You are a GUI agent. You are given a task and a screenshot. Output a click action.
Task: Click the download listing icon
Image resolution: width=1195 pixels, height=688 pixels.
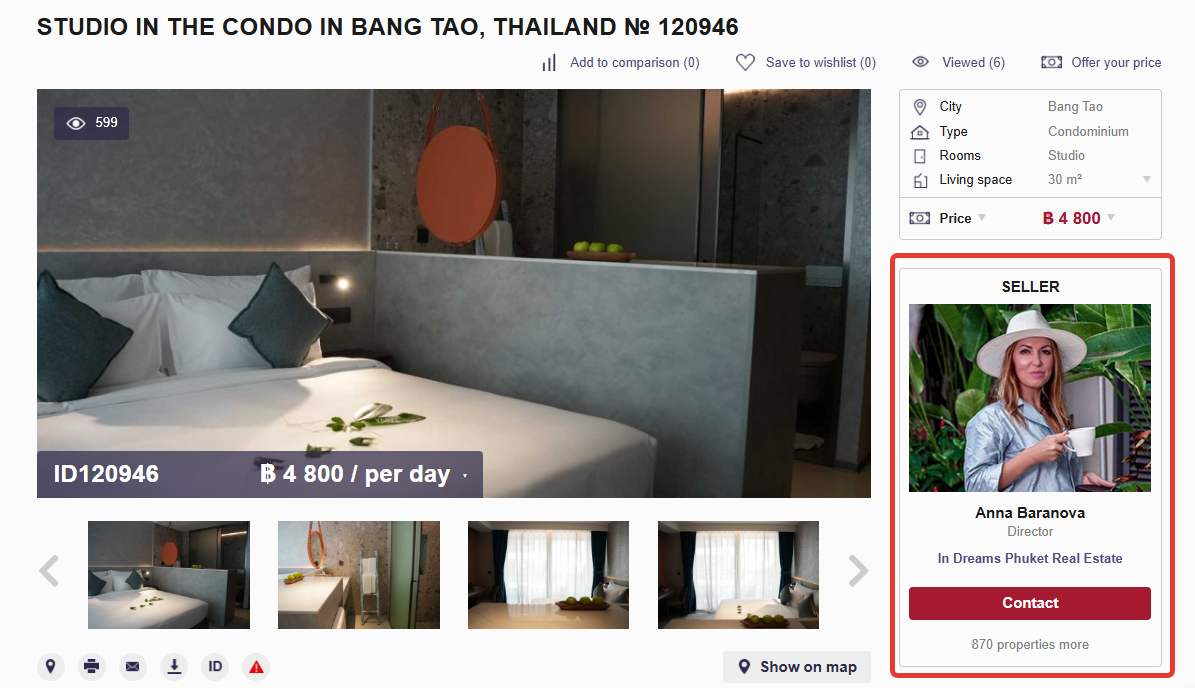pos(174,667)
